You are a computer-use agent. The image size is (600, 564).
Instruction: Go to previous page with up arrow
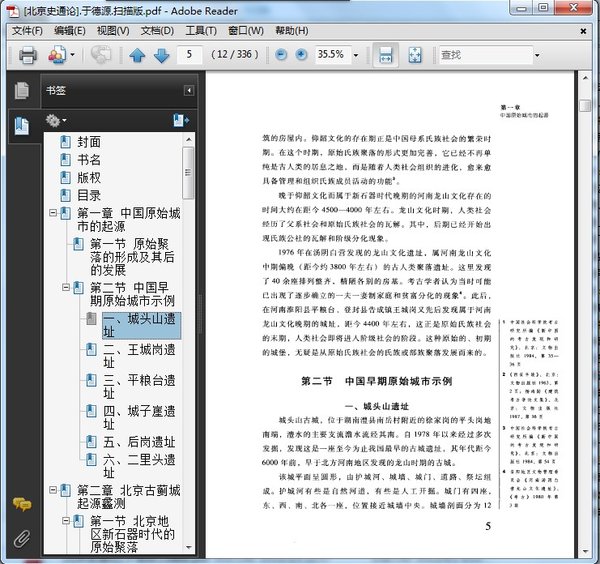(x=137, y=55)
